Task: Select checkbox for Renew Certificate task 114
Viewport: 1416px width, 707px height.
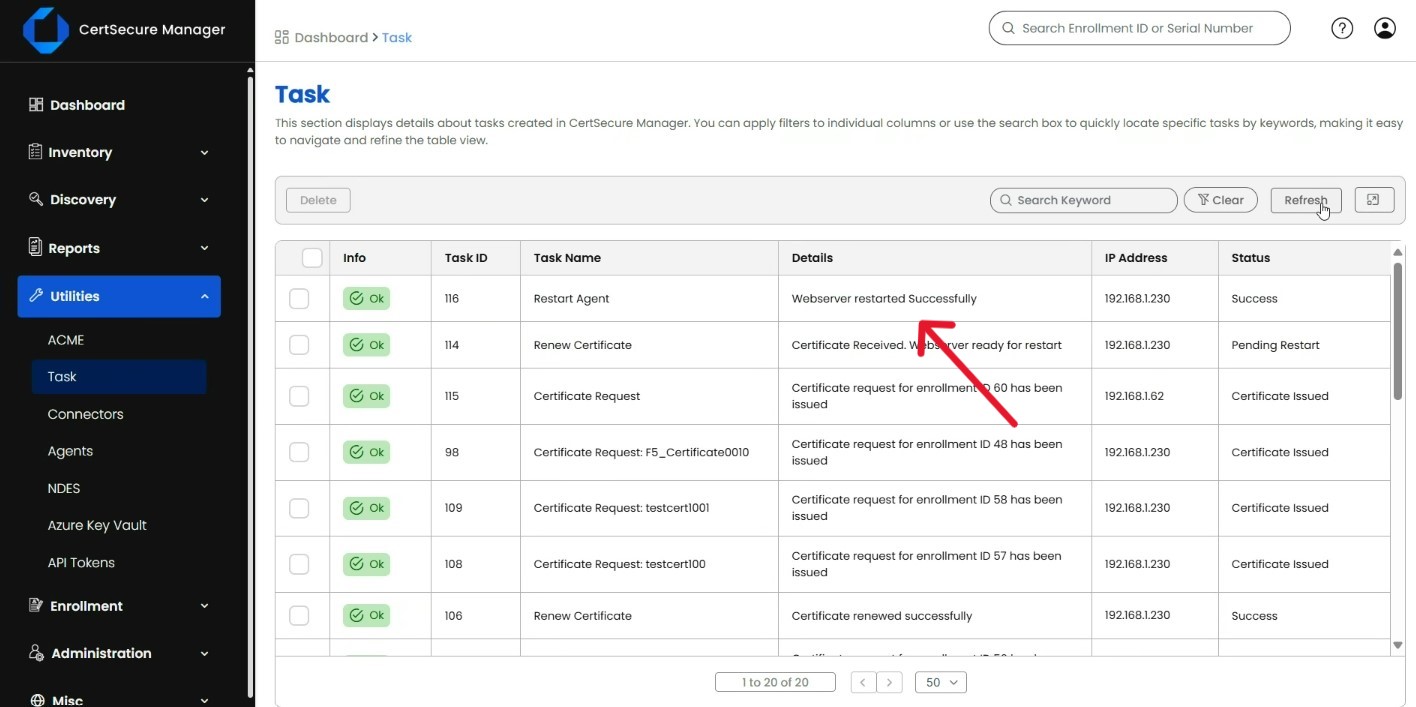Action: [x=299, y=345]
